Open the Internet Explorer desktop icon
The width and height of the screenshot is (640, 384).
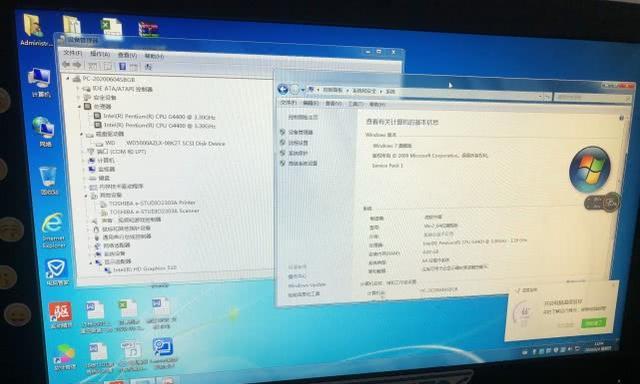click(x=53, y=230)
